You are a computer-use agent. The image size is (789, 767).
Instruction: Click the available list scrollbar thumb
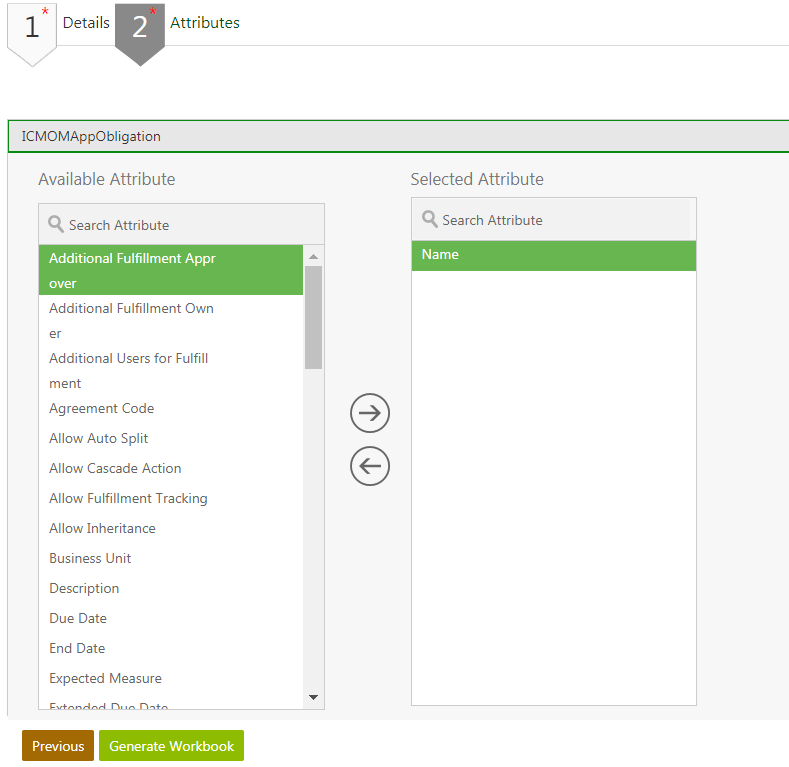click(x=313, y=316)
